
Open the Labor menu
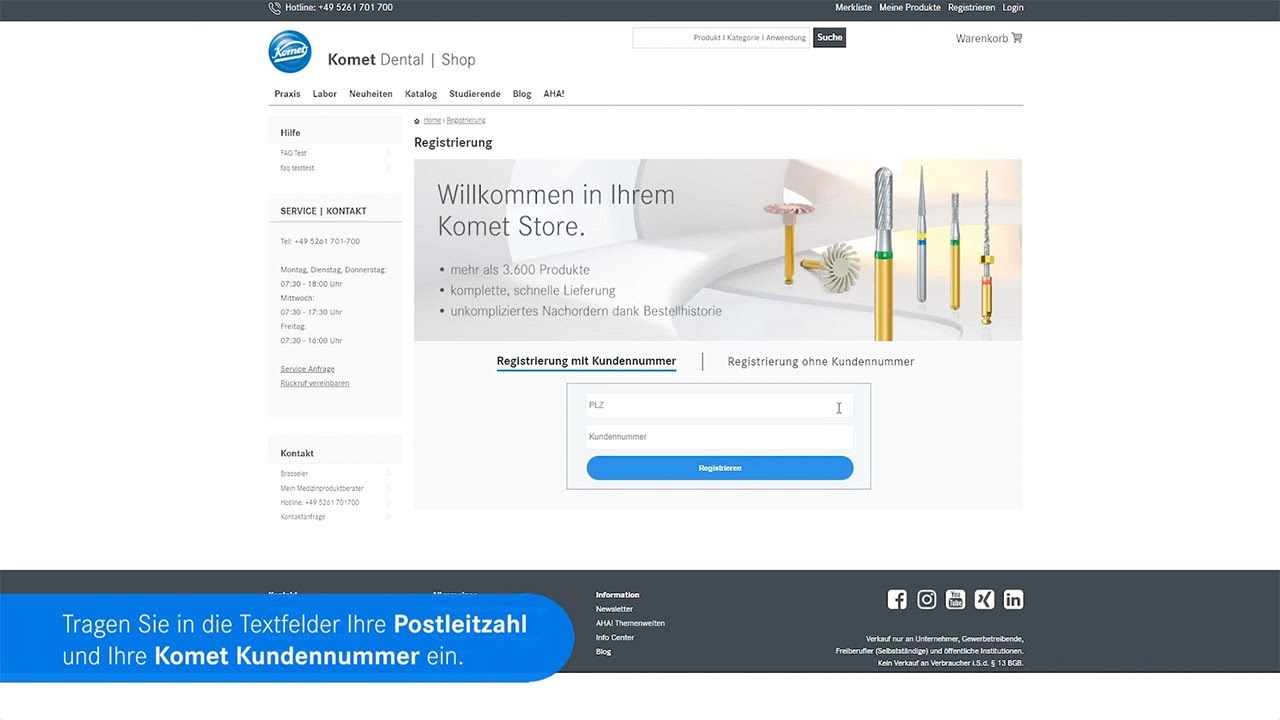pos(324,94)
